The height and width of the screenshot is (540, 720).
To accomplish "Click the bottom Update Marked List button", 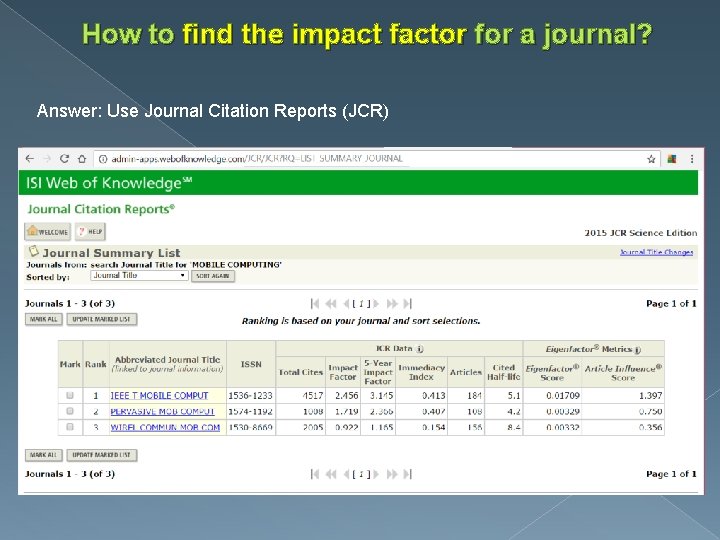I will pos(101,455).
